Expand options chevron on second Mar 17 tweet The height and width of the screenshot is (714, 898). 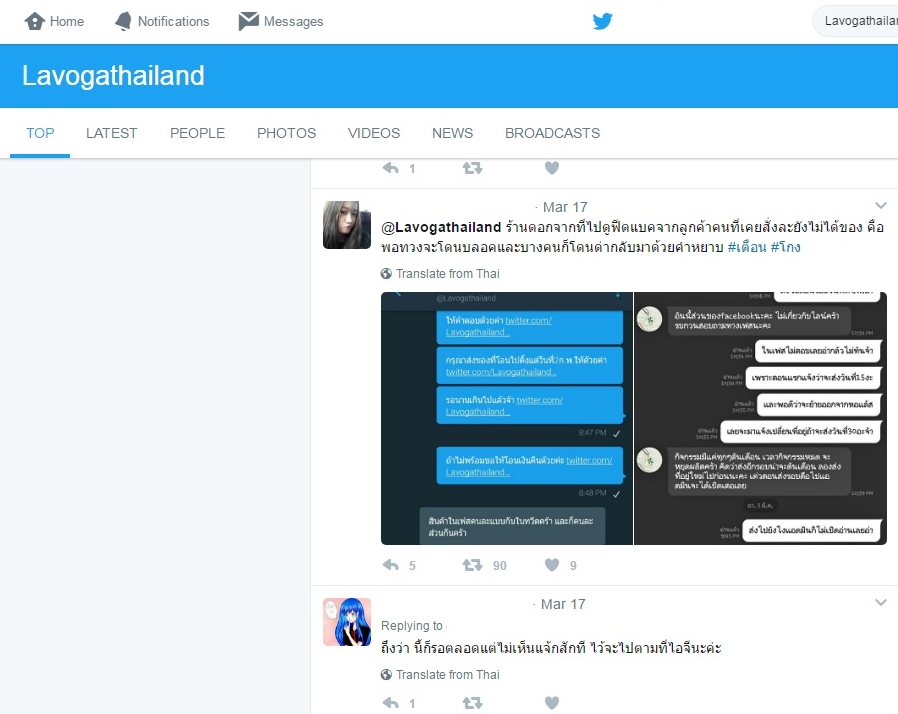(881, 602)
